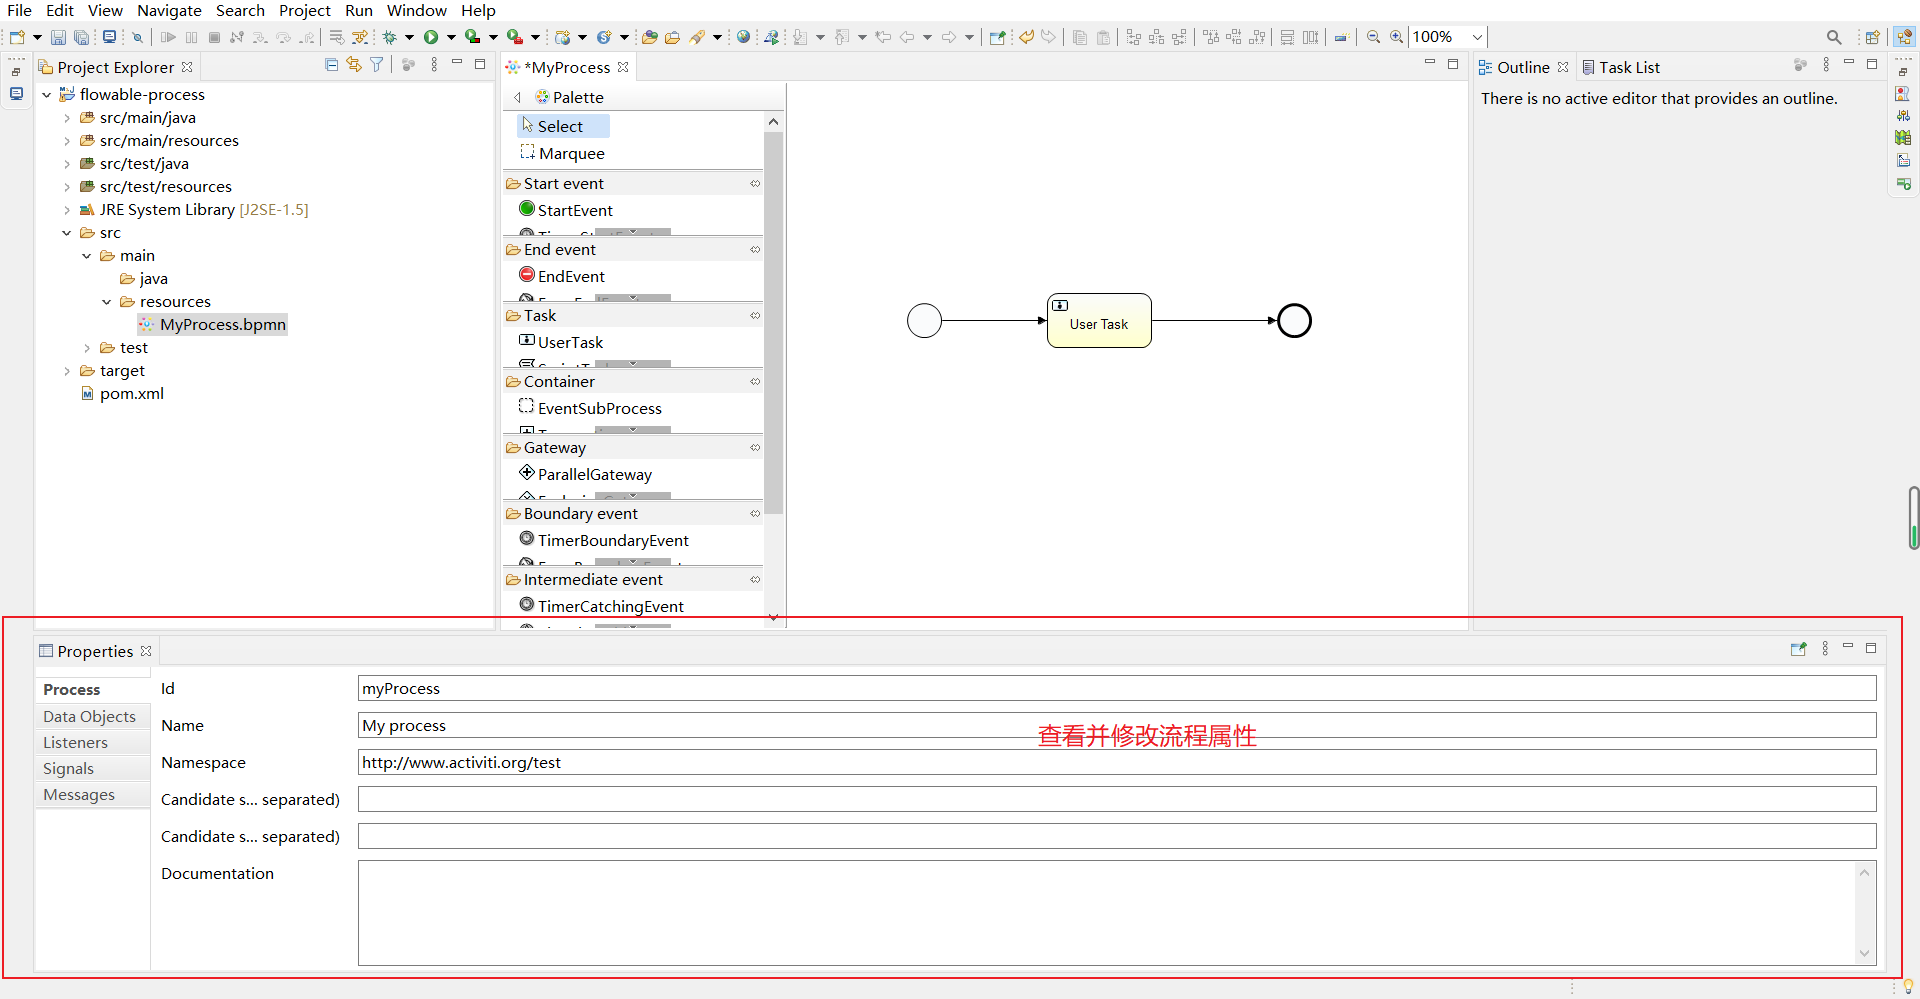
Task: Expand the src/main/java tree node
Action: click(x=66, y=117)
